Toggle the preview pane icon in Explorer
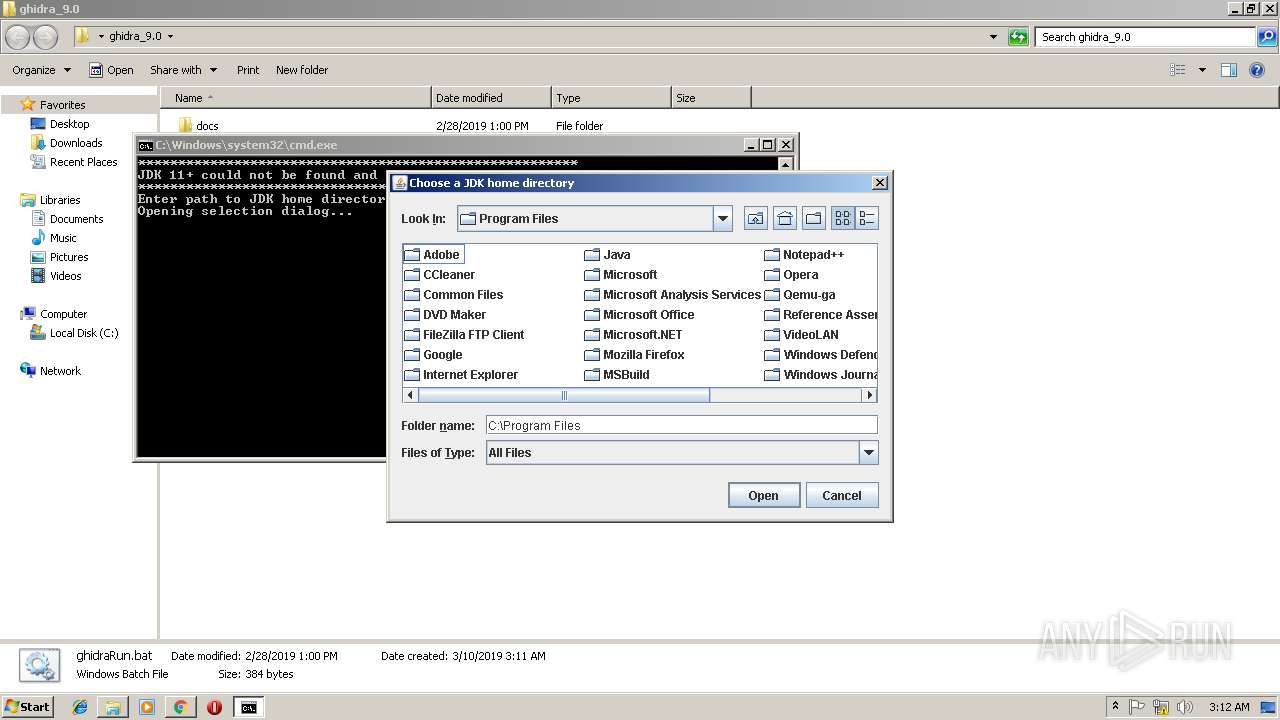Viewport: 1280px width, 720px height. [x=1229, y=70]
